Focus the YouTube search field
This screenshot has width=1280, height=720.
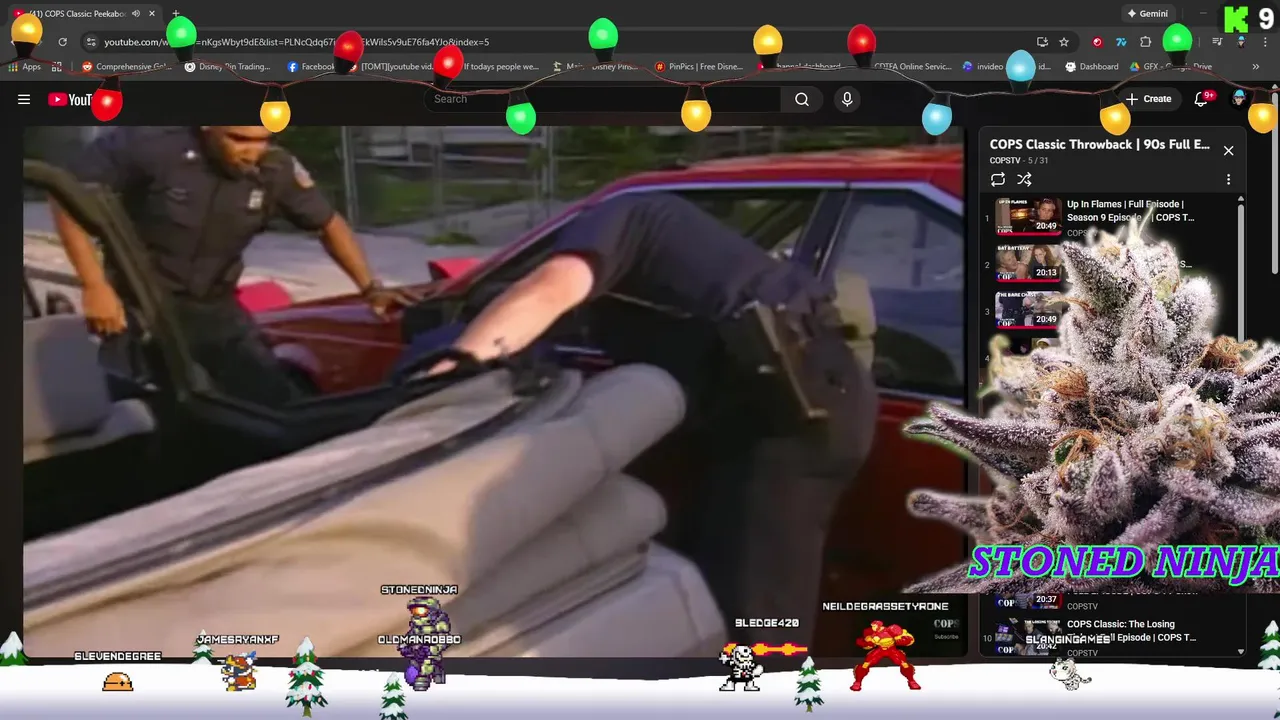[605, 99]
